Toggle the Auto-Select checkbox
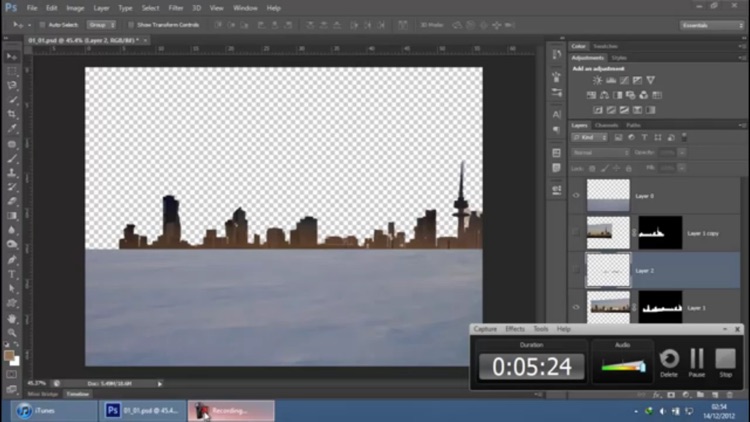 tap(42, 25)
